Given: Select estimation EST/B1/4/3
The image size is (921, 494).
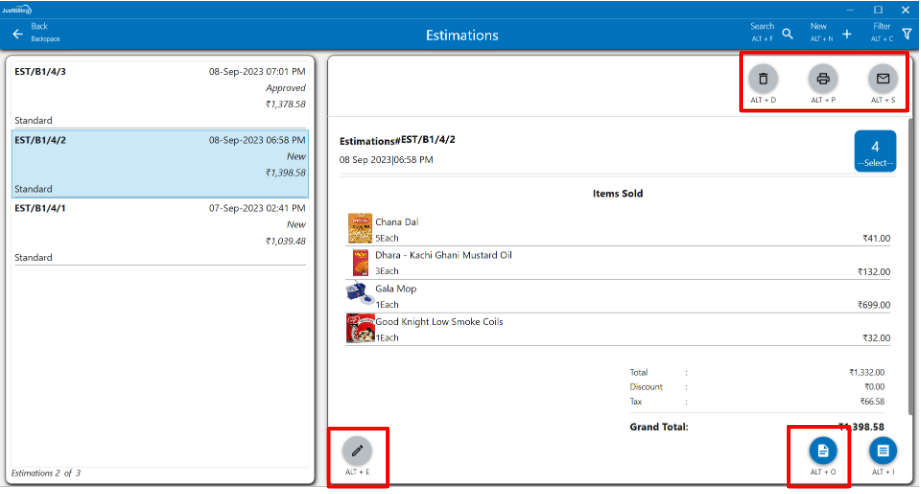Looking at the screenshot, I should point(160,95).
